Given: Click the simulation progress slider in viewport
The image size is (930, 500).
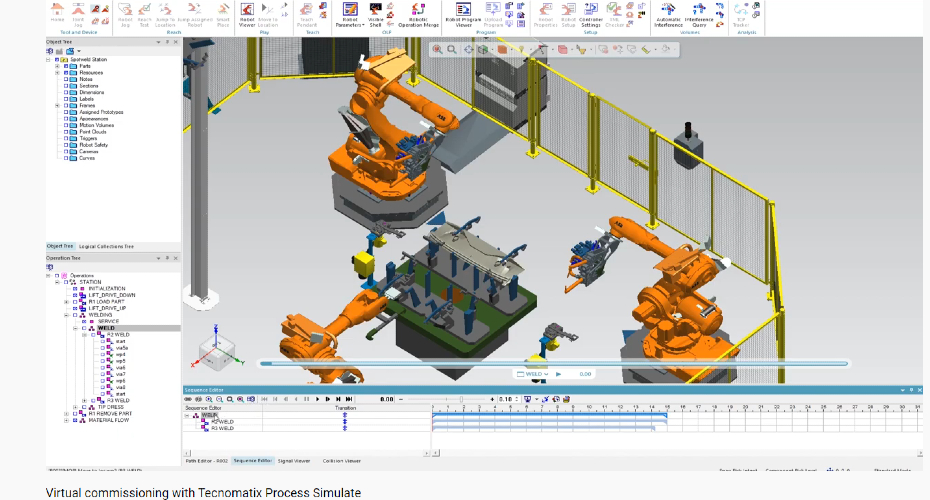Looking at the screenshot, I should [552, 363].
